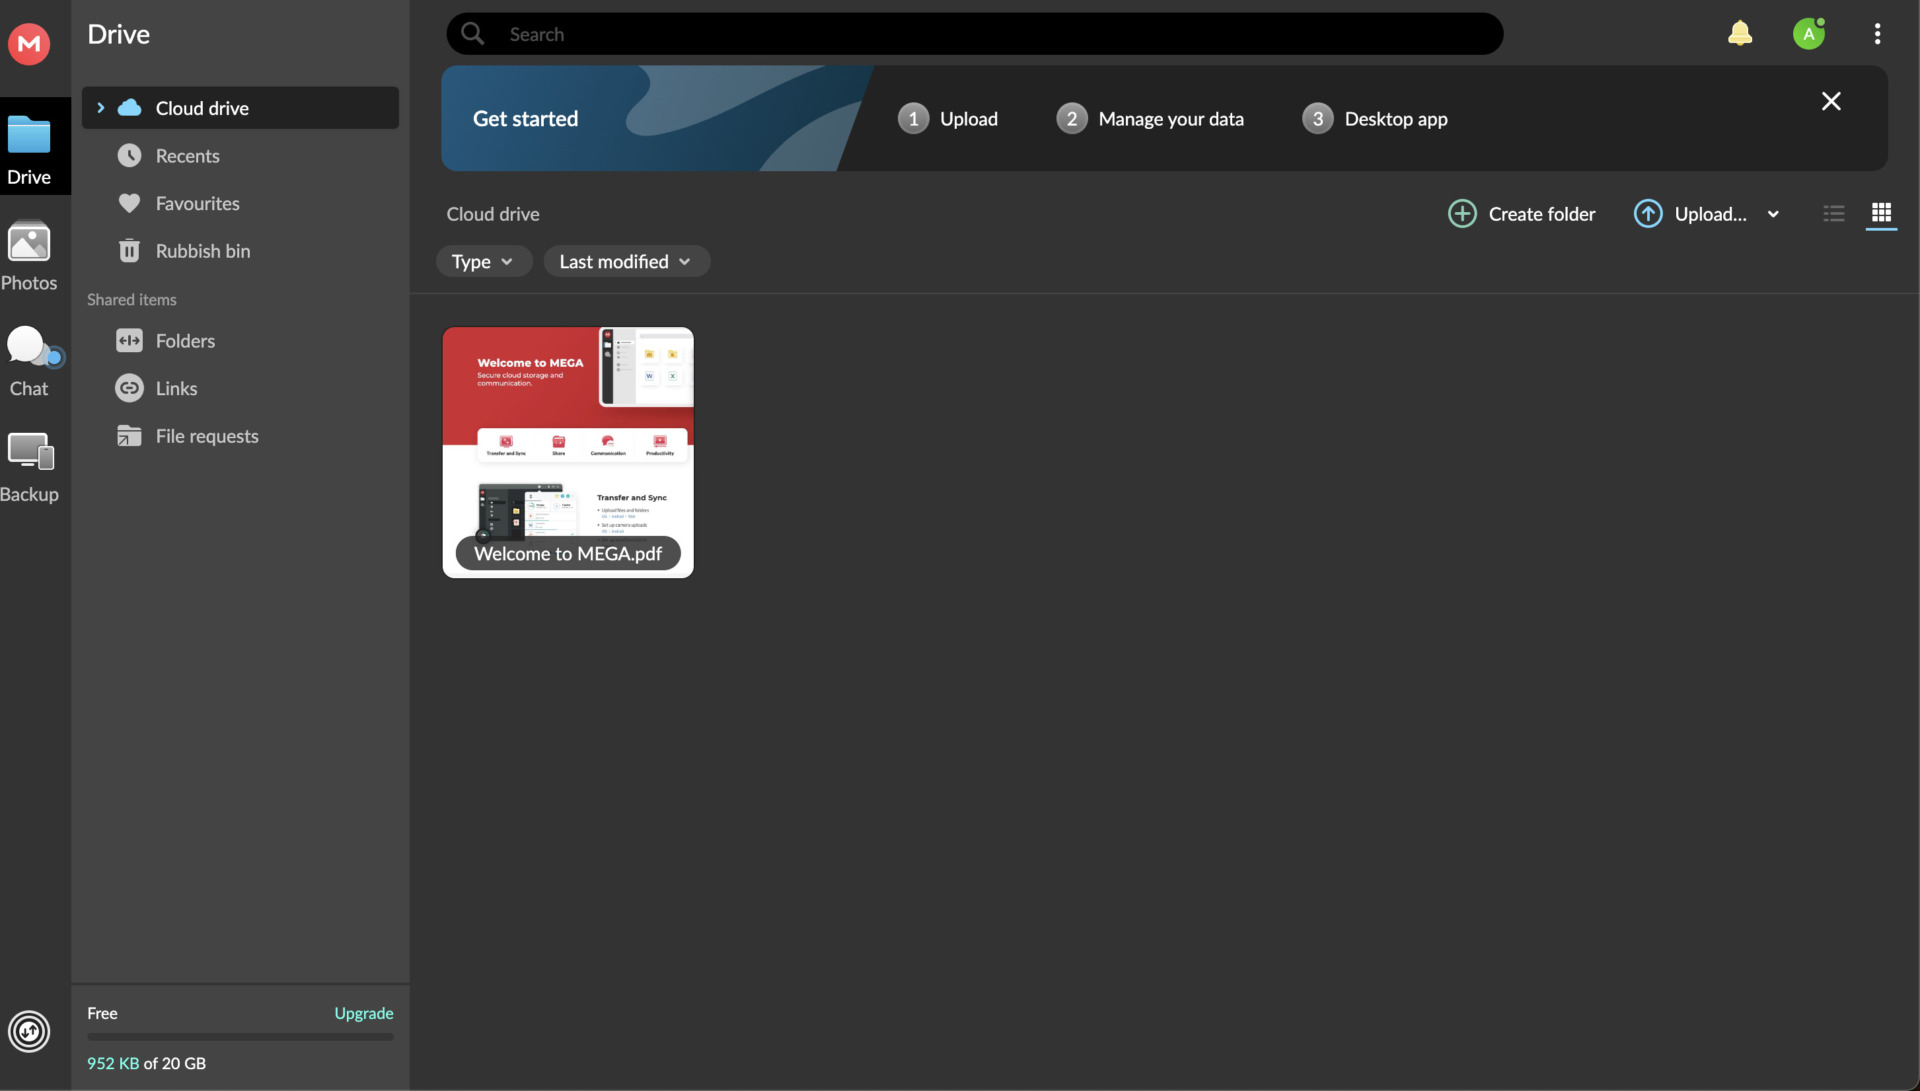
Task: Click the account avatar
Action: (1809, 33)
